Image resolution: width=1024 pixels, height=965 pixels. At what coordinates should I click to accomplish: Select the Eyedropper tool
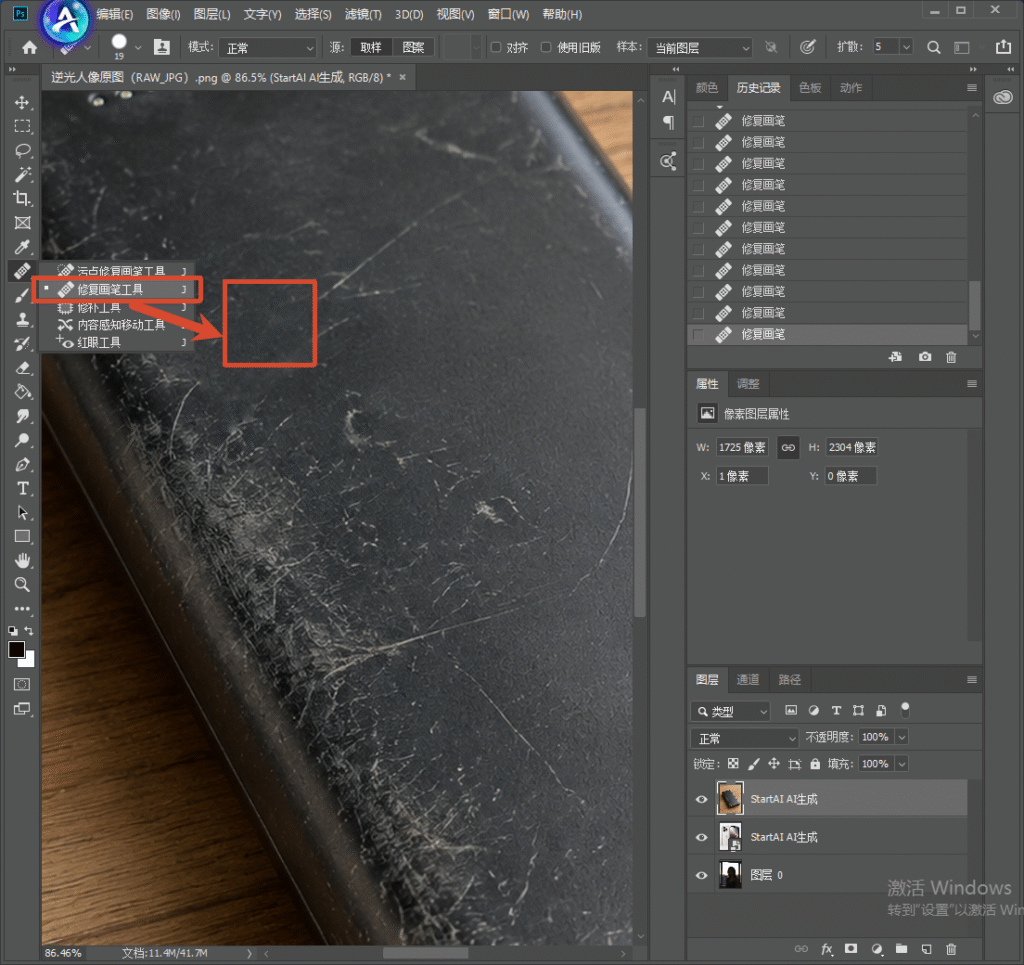pyautogui.click(x=22, y=247)
